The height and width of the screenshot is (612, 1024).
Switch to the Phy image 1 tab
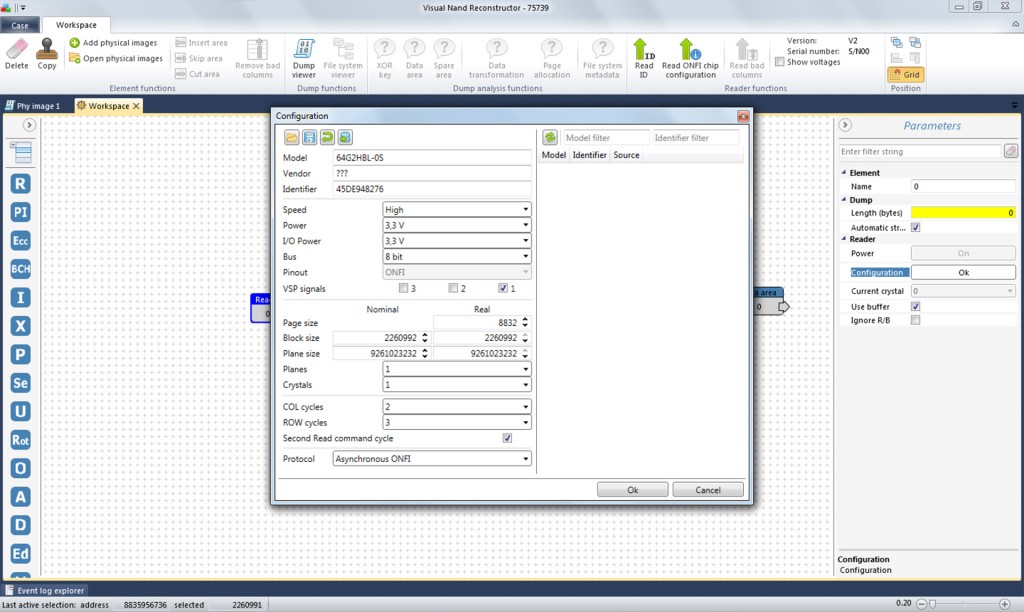[33, 106]
